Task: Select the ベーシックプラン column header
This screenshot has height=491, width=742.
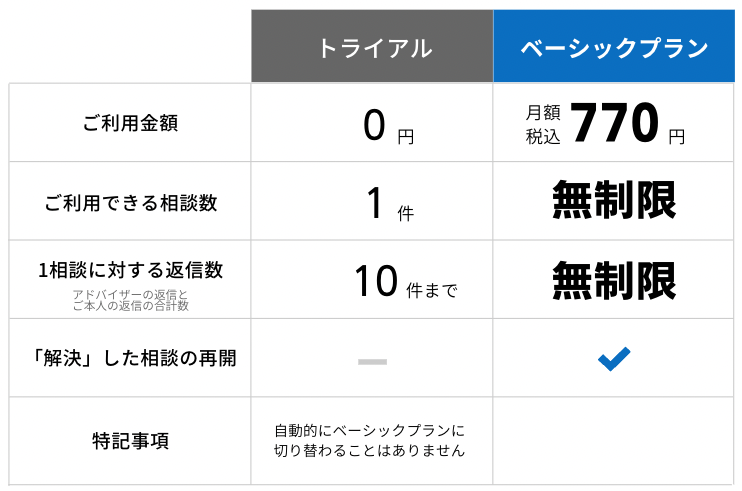Action: 614,47
